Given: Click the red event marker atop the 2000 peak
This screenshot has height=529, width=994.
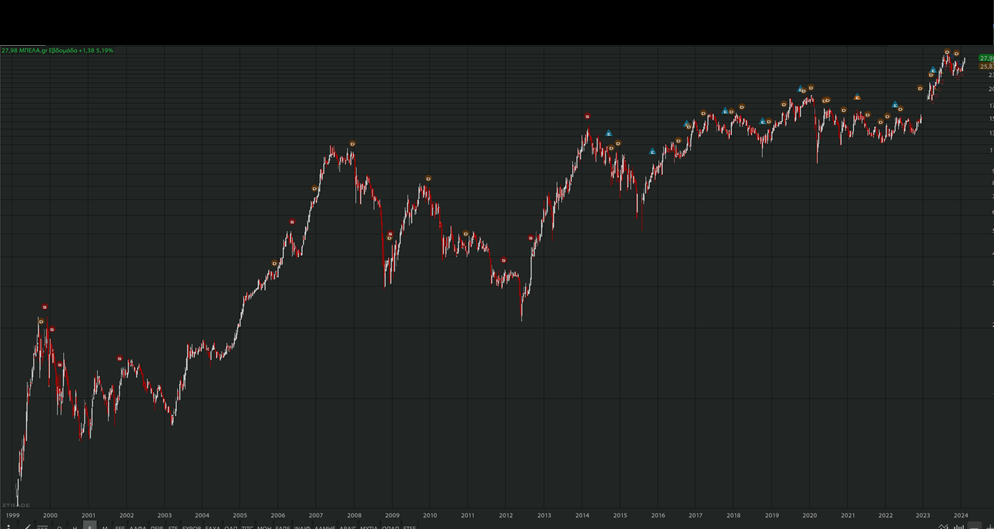Looking at the screenshot, I should pyautogui.click(x=45, y=308).
